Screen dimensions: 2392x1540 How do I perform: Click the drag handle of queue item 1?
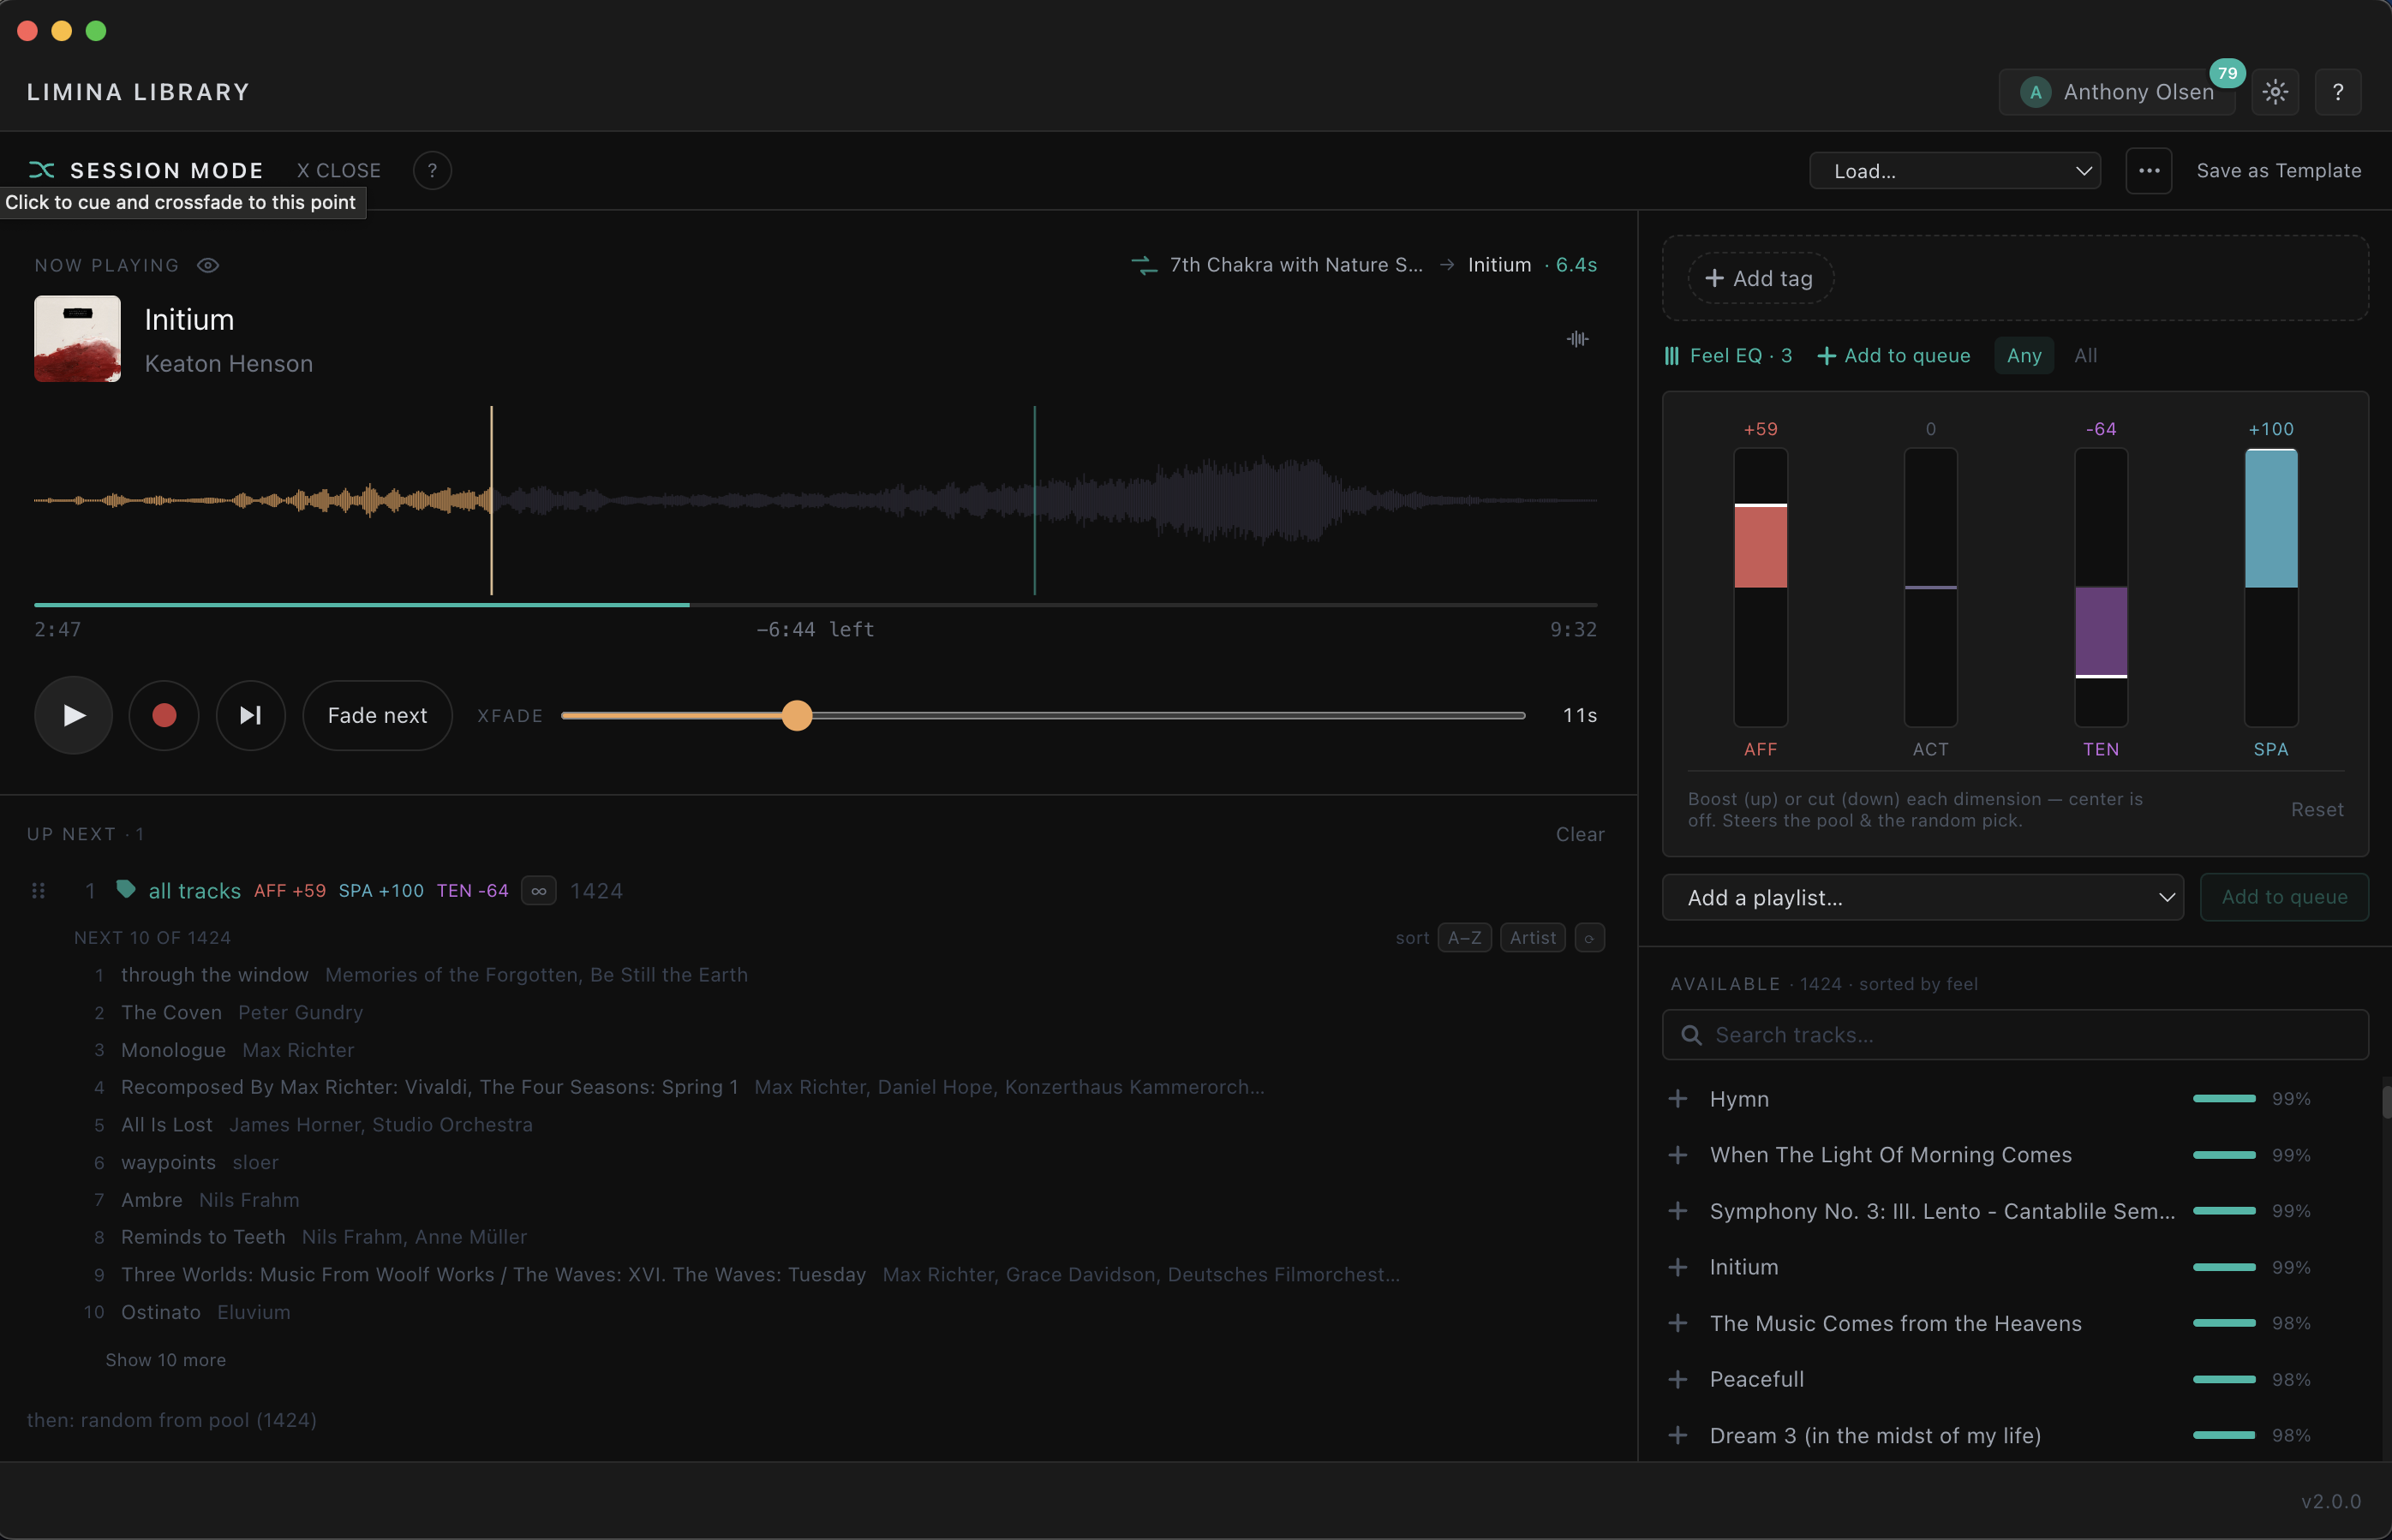[x=38, y=890]
